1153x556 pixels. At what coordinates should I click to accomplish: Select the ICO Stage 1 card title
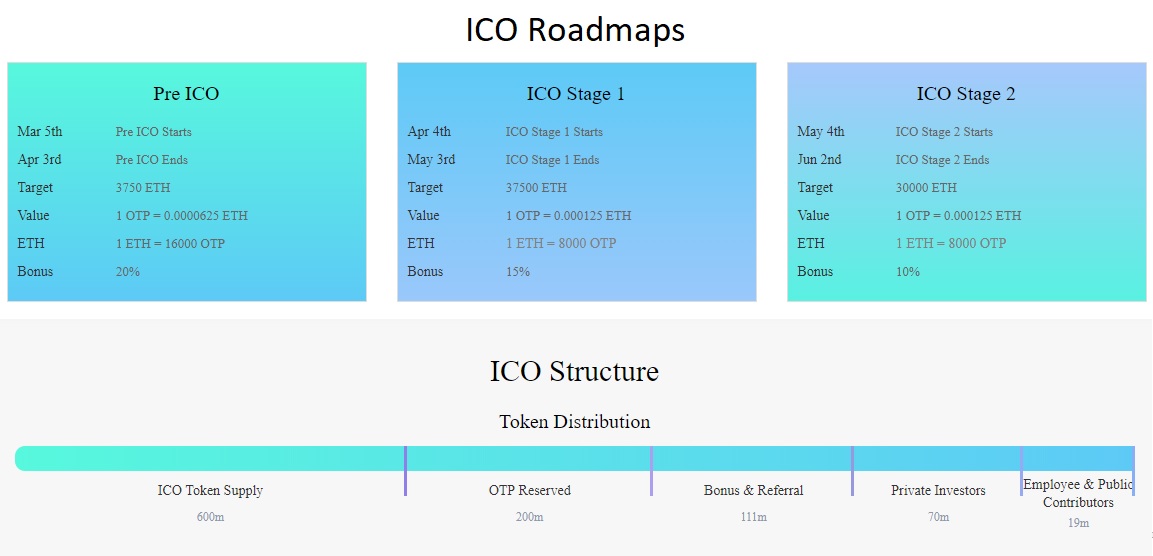(x=576, y=94)
